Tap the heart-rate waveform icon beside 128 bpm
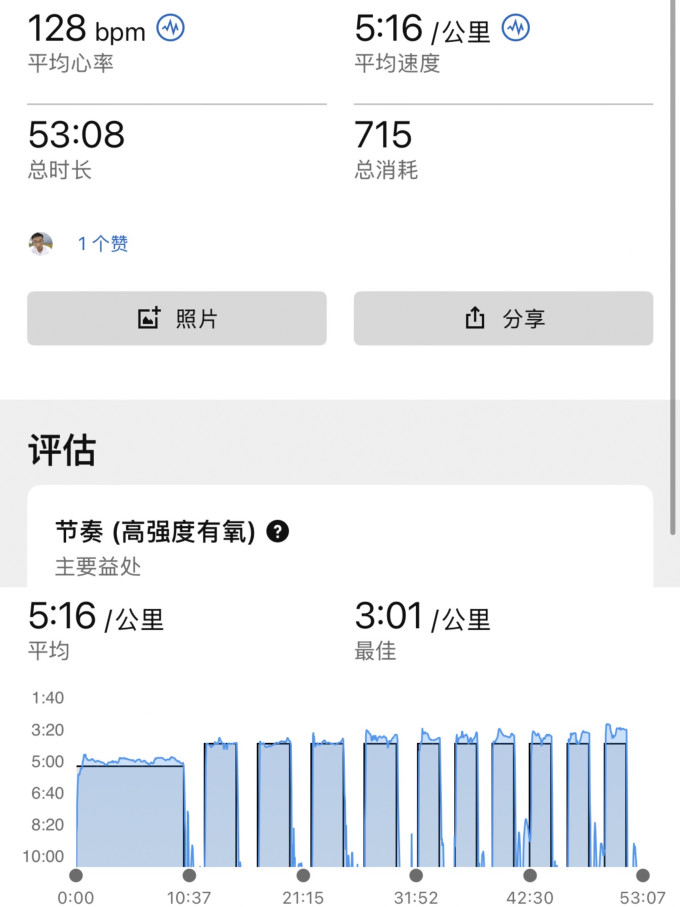The image size is (680, 907). click(171, 27)
